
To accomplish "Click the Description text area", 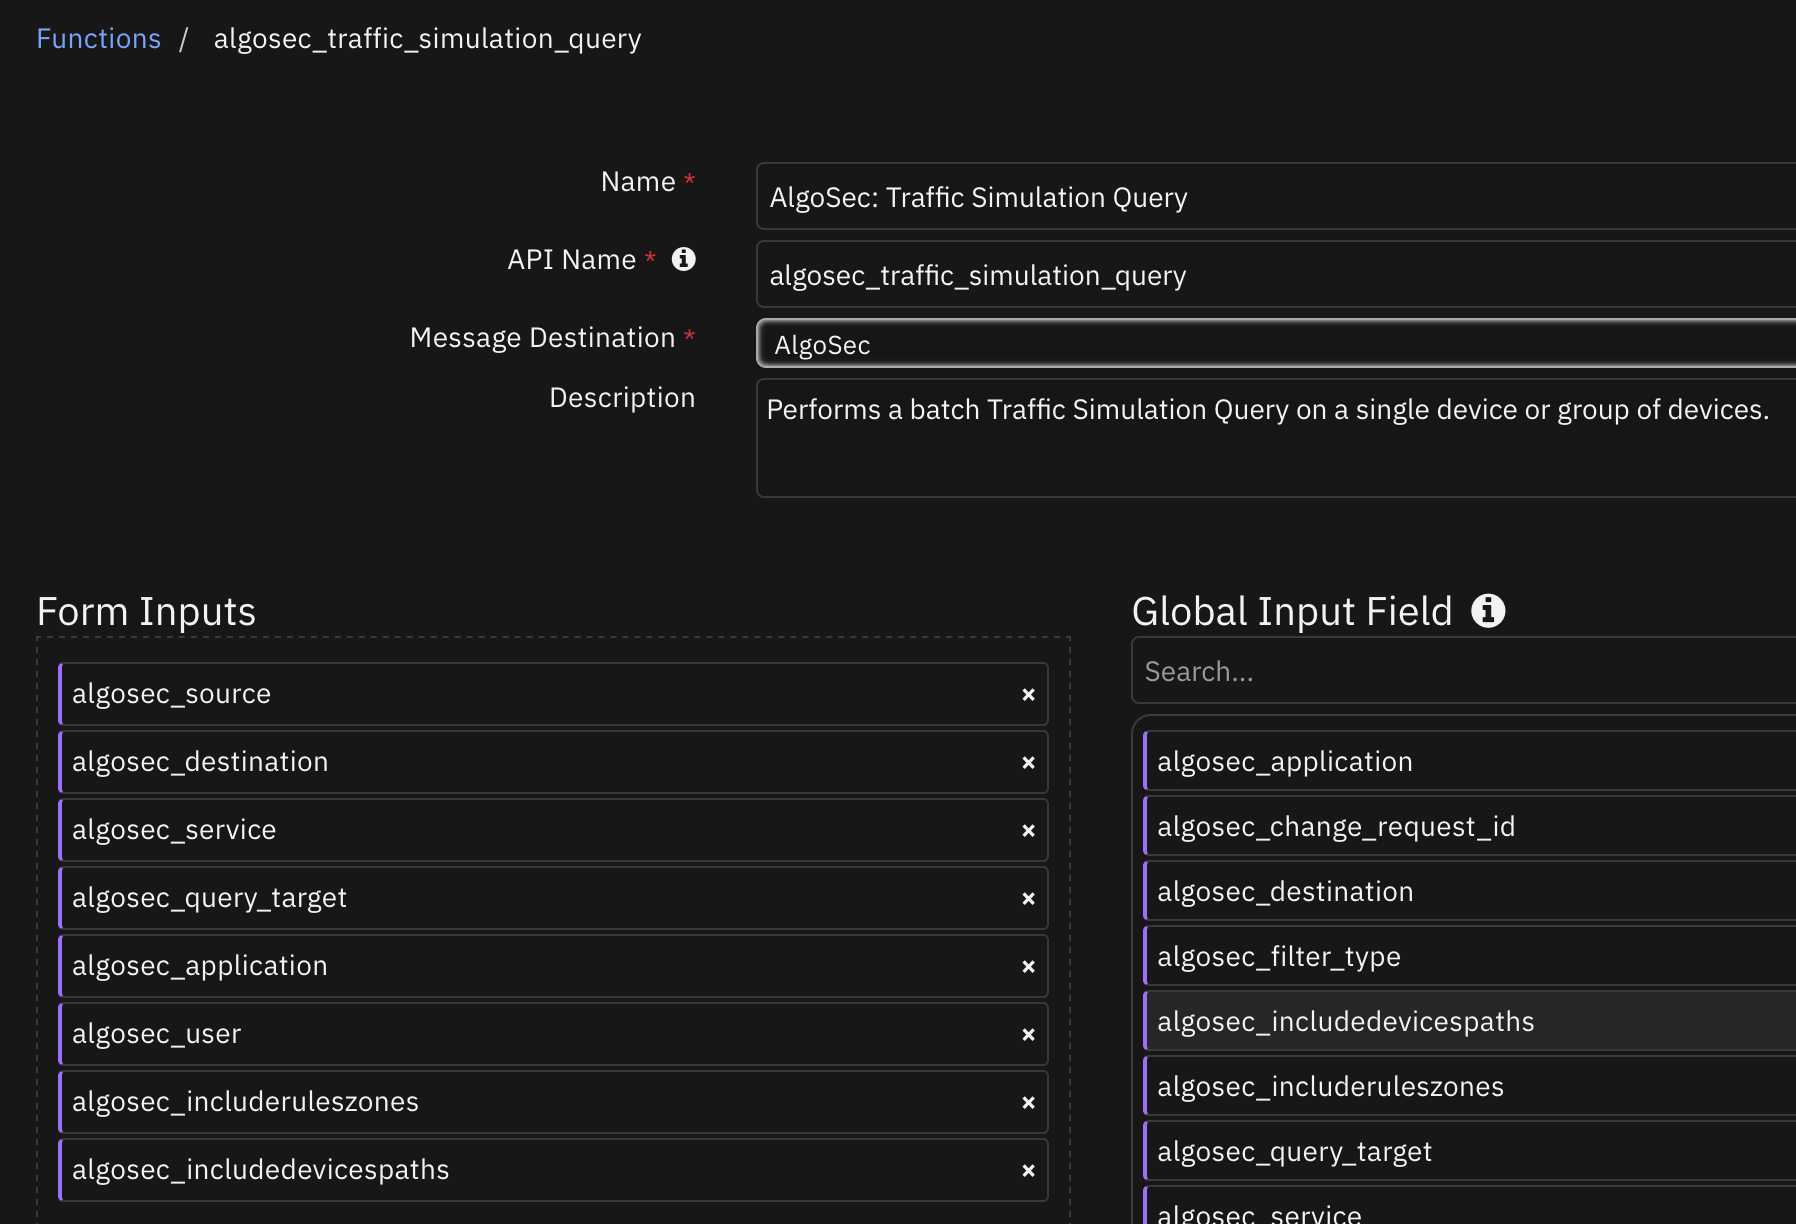I will click(x=1276, y=438).
